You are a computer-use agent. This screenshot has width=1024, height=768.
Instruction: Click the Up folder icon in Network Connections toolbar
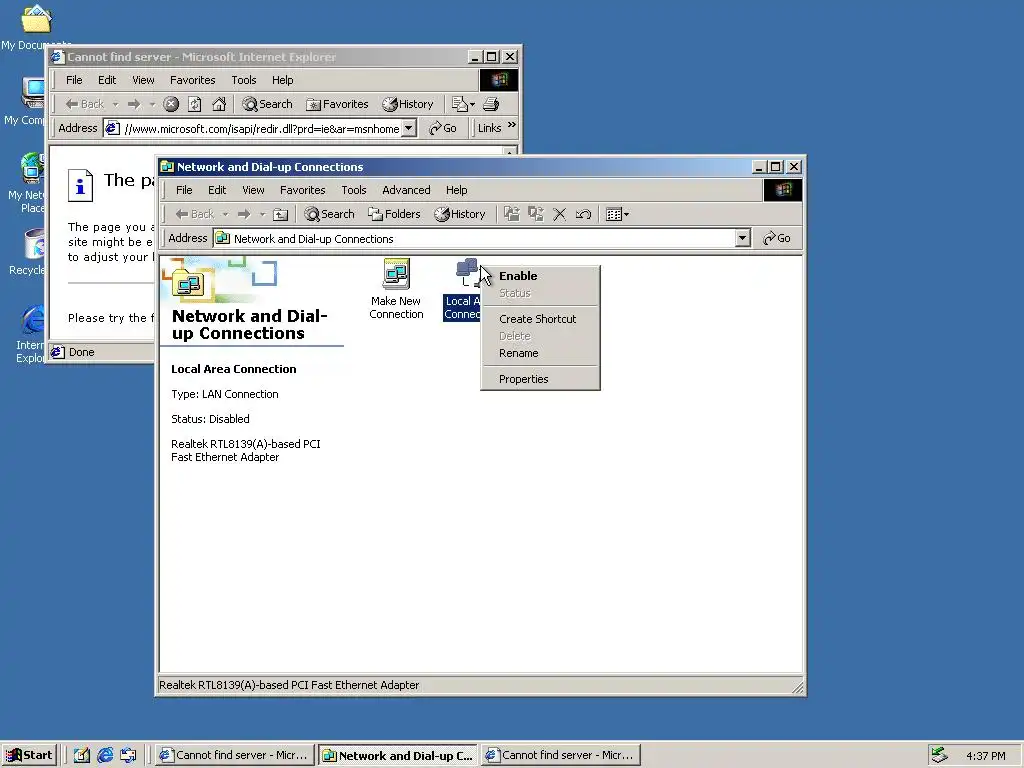(280, 214)
